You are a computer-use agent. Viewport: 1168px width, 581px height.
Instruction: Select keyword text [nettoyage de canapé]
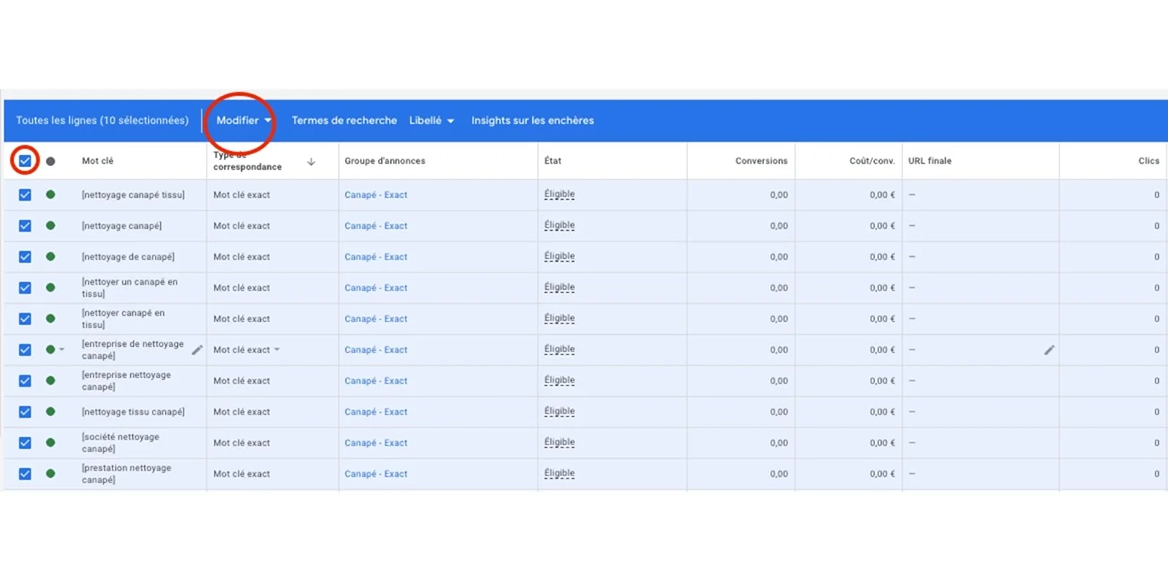pos(128,257)
